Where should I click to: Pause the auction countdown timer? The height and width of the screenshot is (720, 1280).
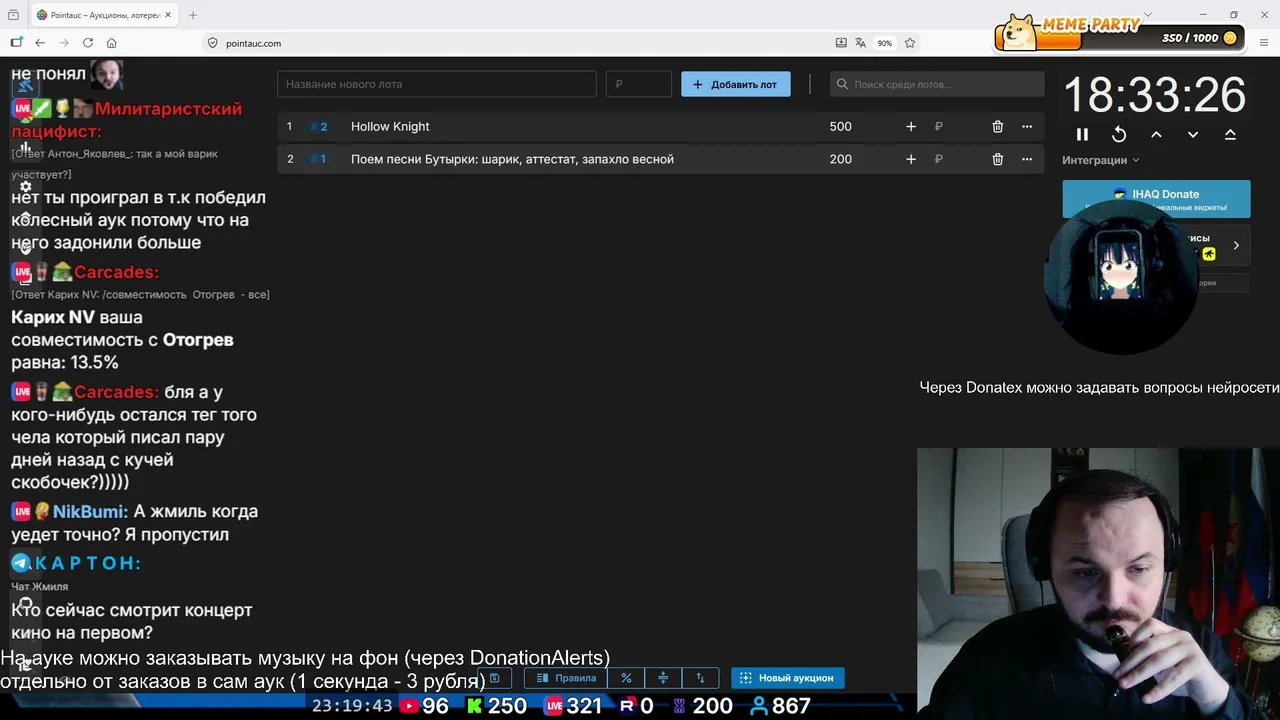1082,134
